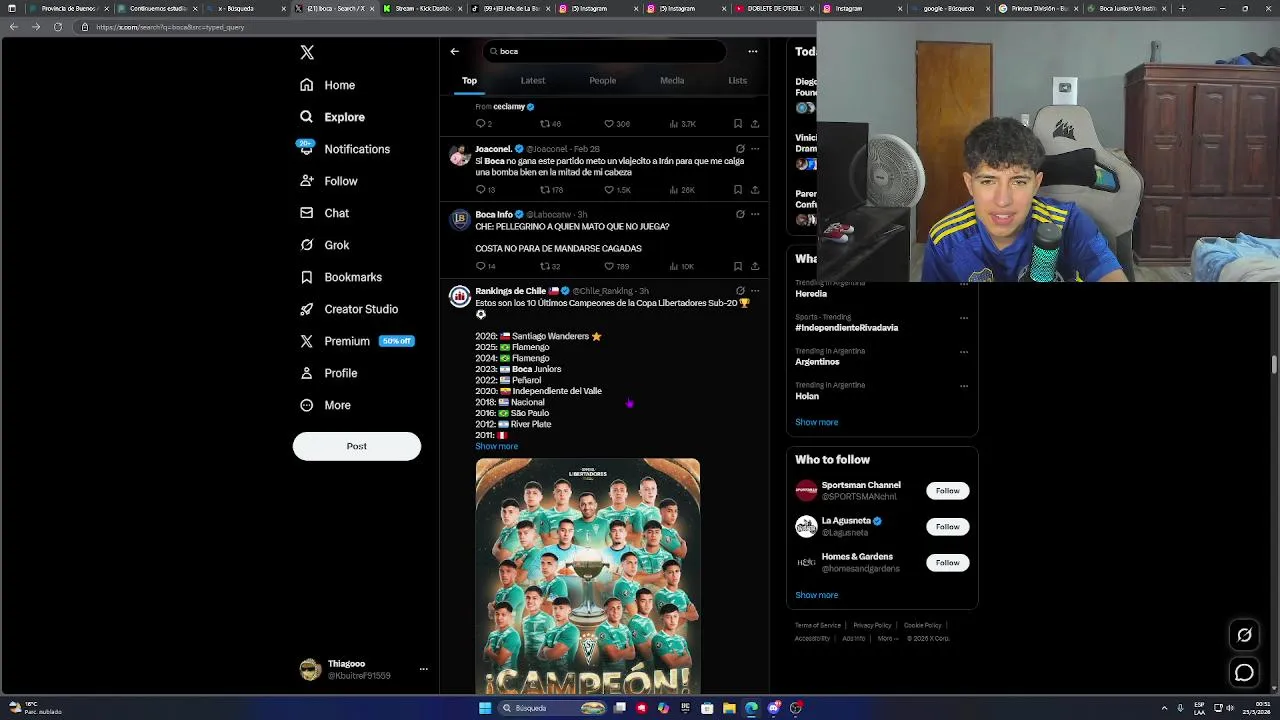
Task: Open Premium with 50% off badge
Action: click(x=357, y=341)
